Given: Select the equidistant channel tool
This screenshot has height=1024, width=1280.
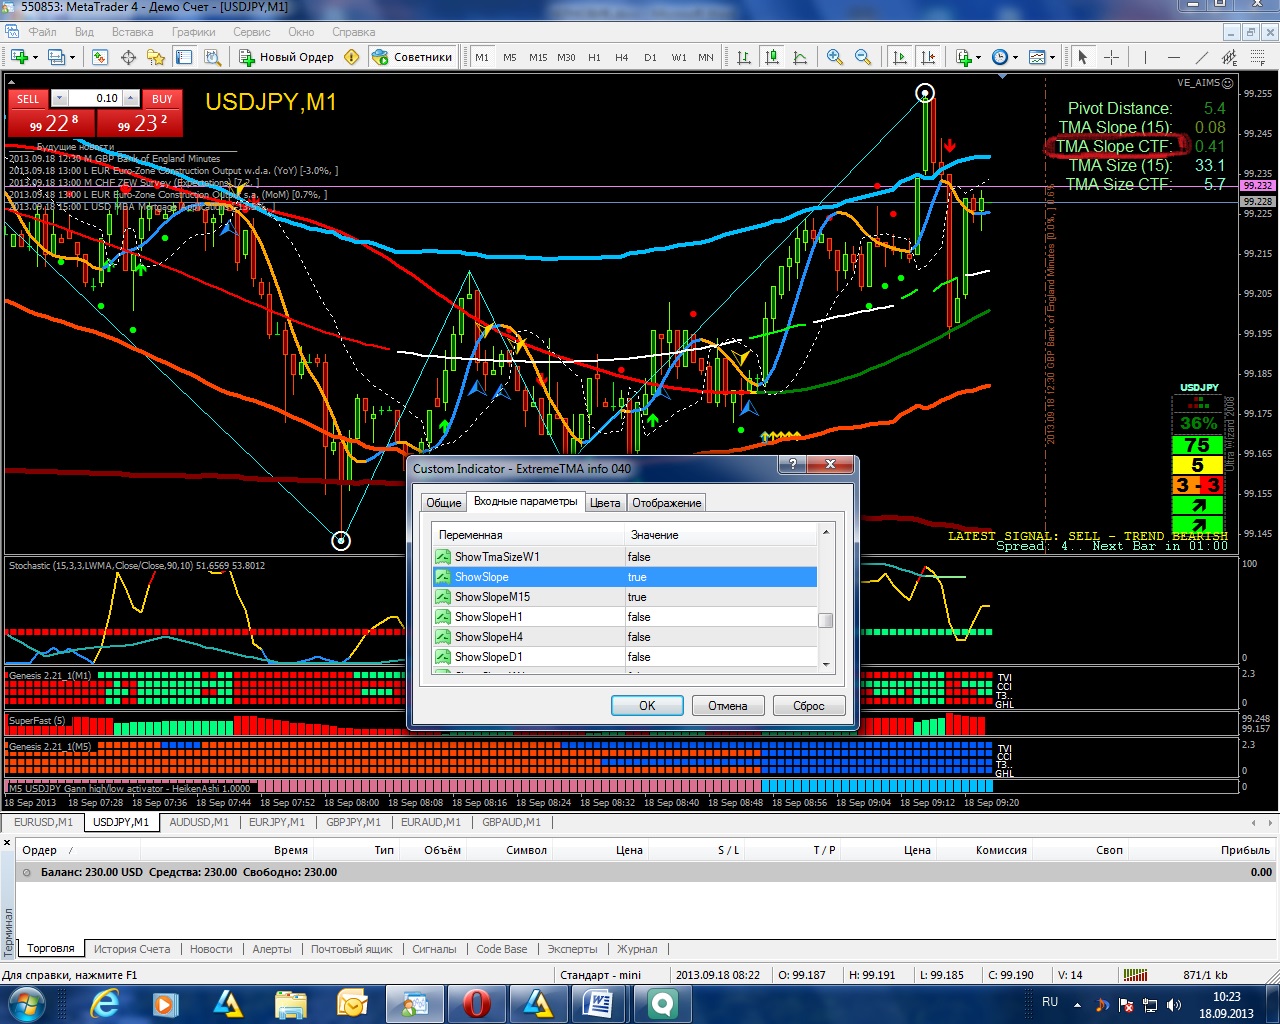Looking at the screenshot, I should [1229, 57].
